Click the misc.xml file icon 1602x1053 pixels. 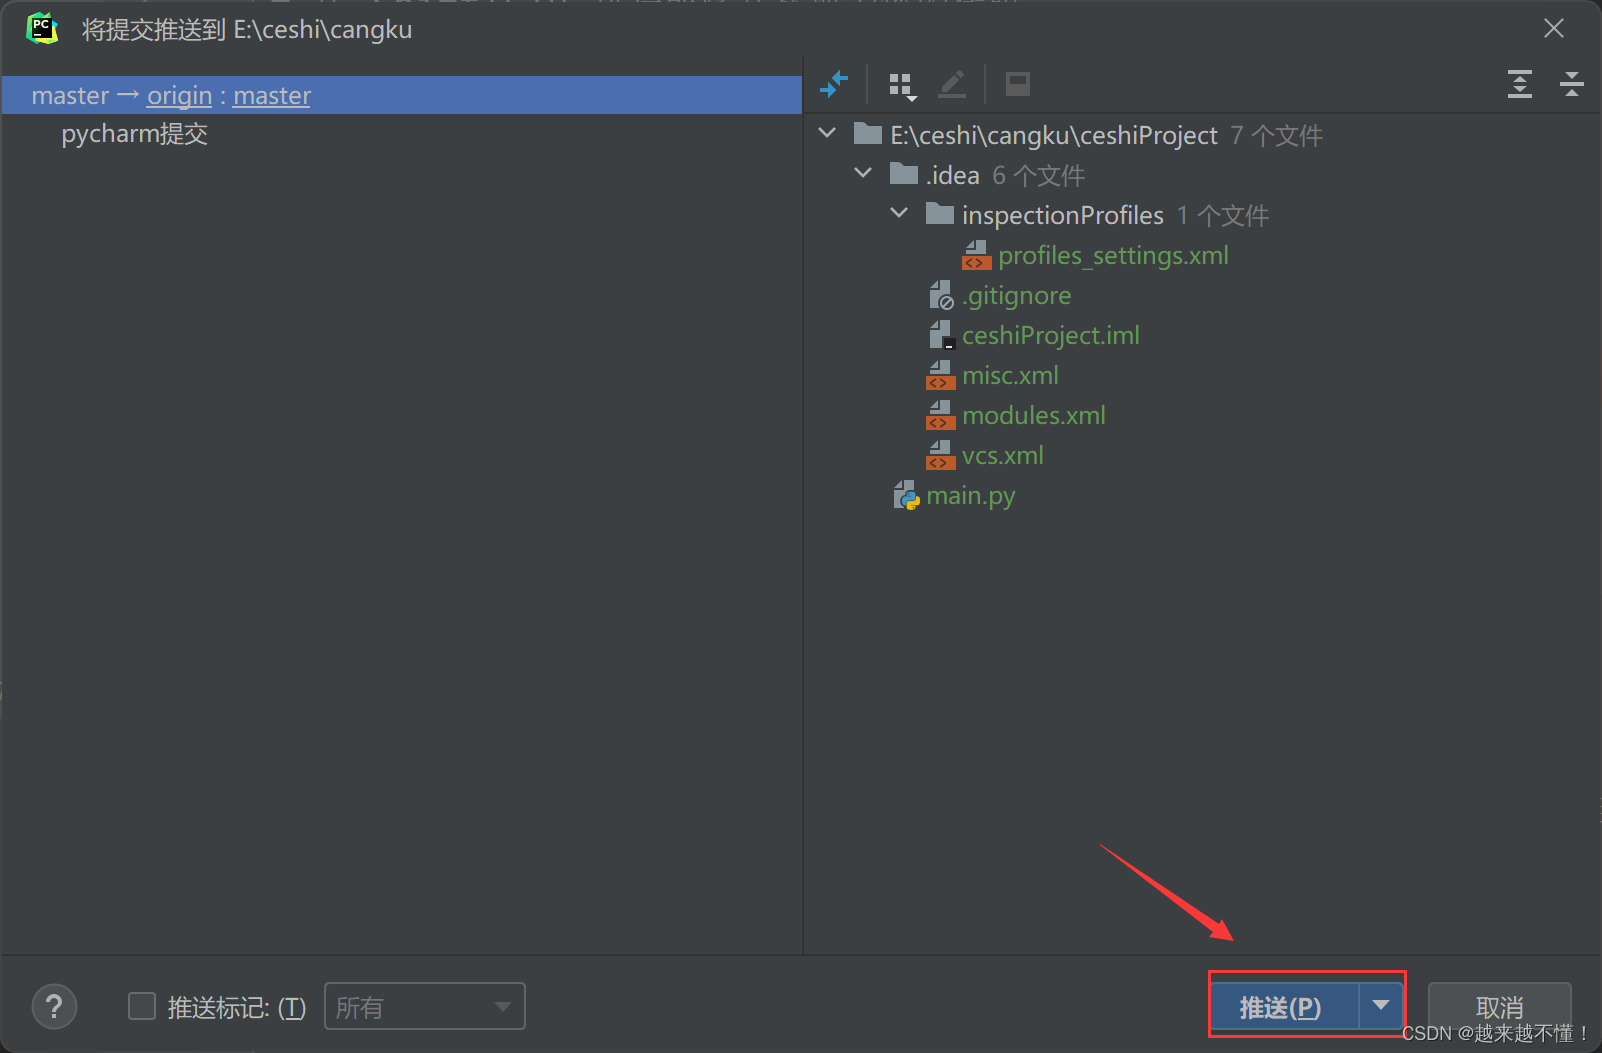coord(940,376)
